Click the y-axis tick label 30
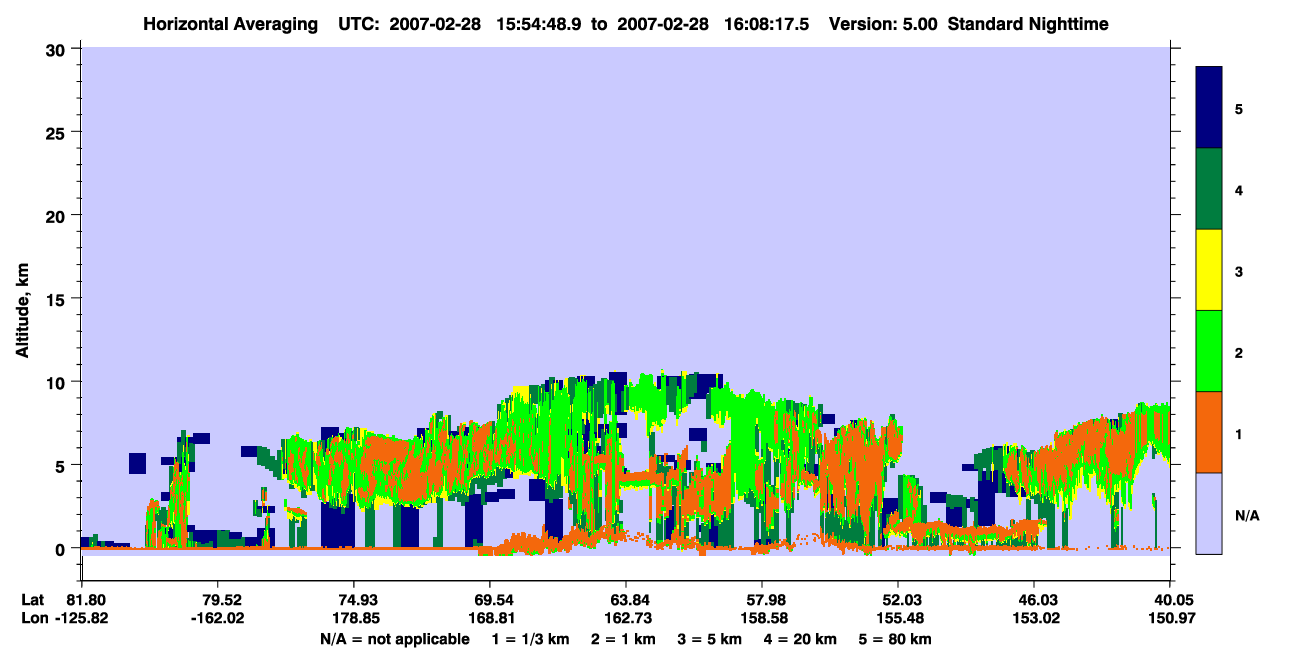 pyautogui.click(x=58, y=48)
